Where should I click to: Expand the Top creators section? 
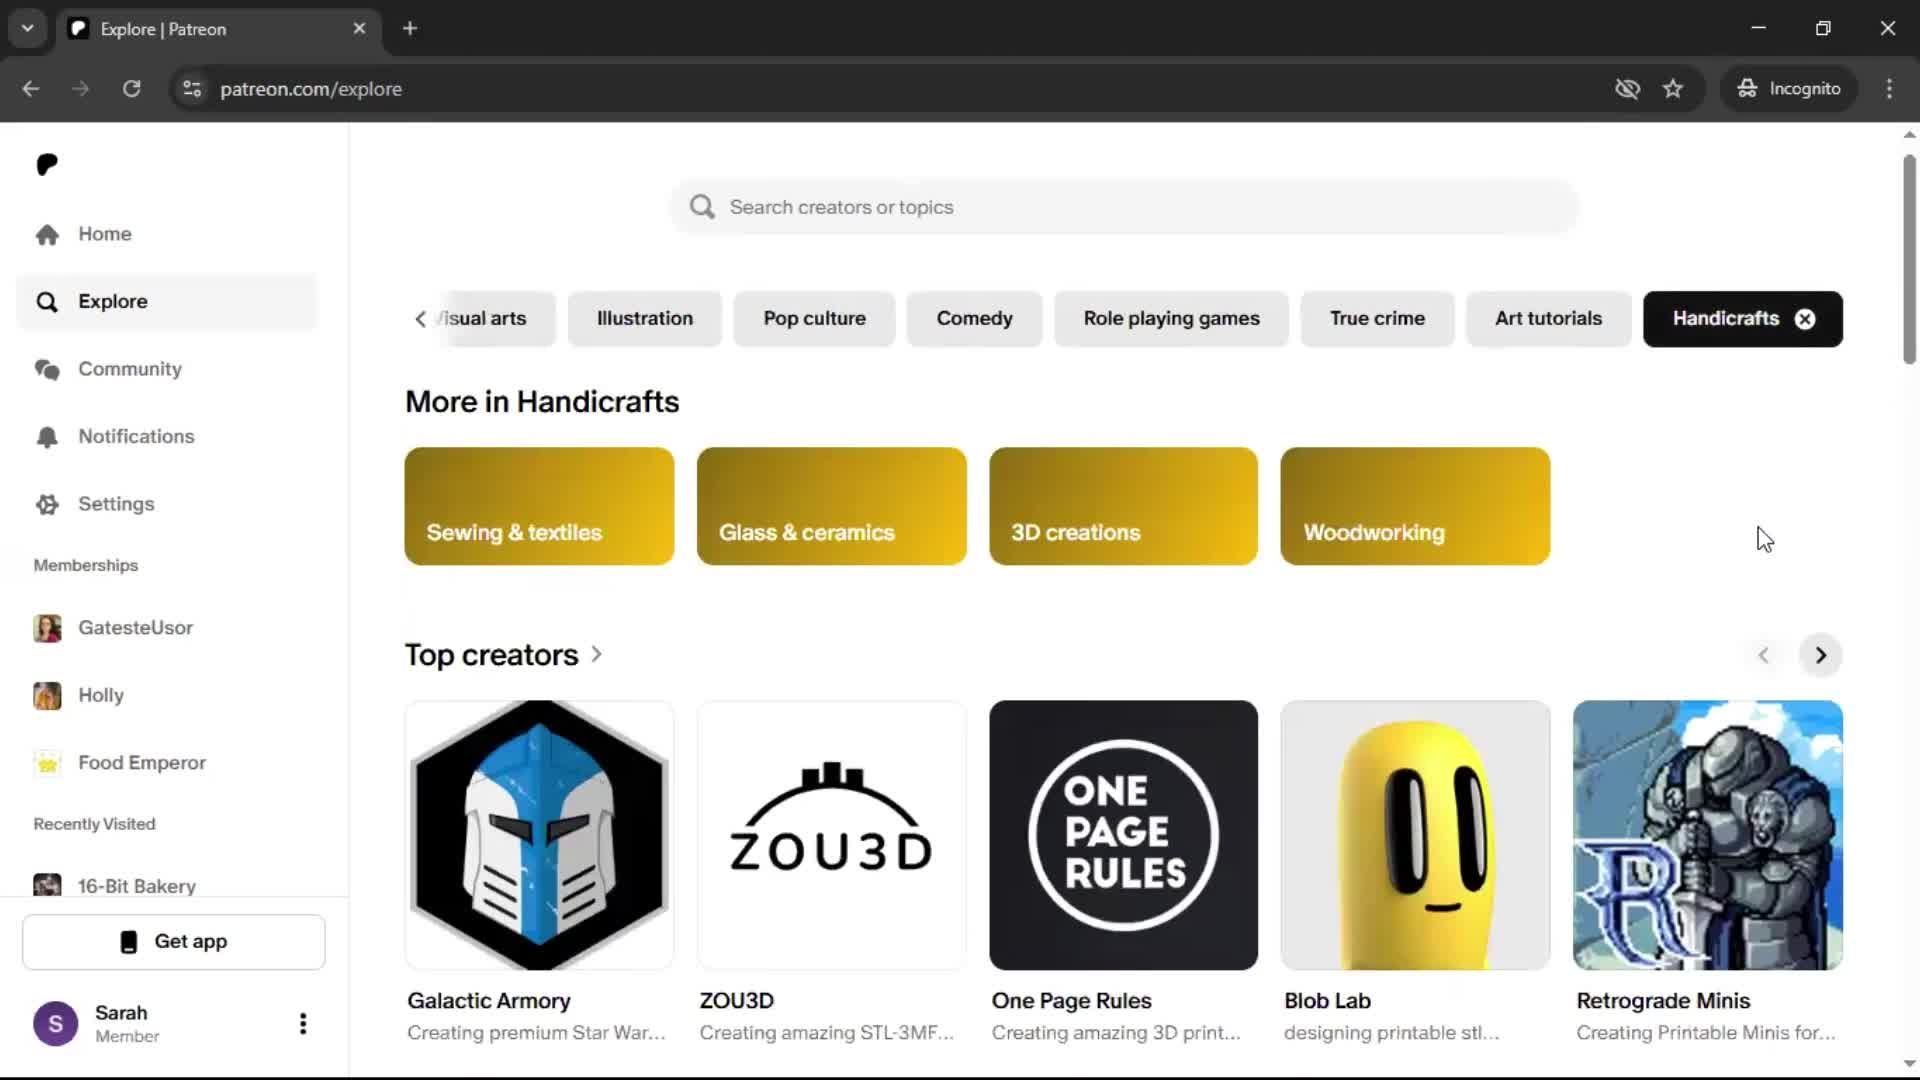coord(503,655)
